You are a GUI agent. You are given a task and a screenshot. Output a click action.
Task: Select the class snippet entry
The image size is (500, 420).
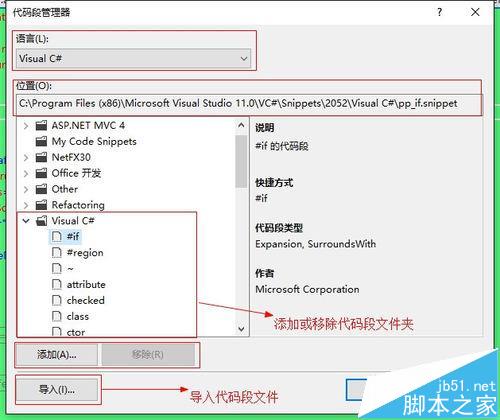78,316
